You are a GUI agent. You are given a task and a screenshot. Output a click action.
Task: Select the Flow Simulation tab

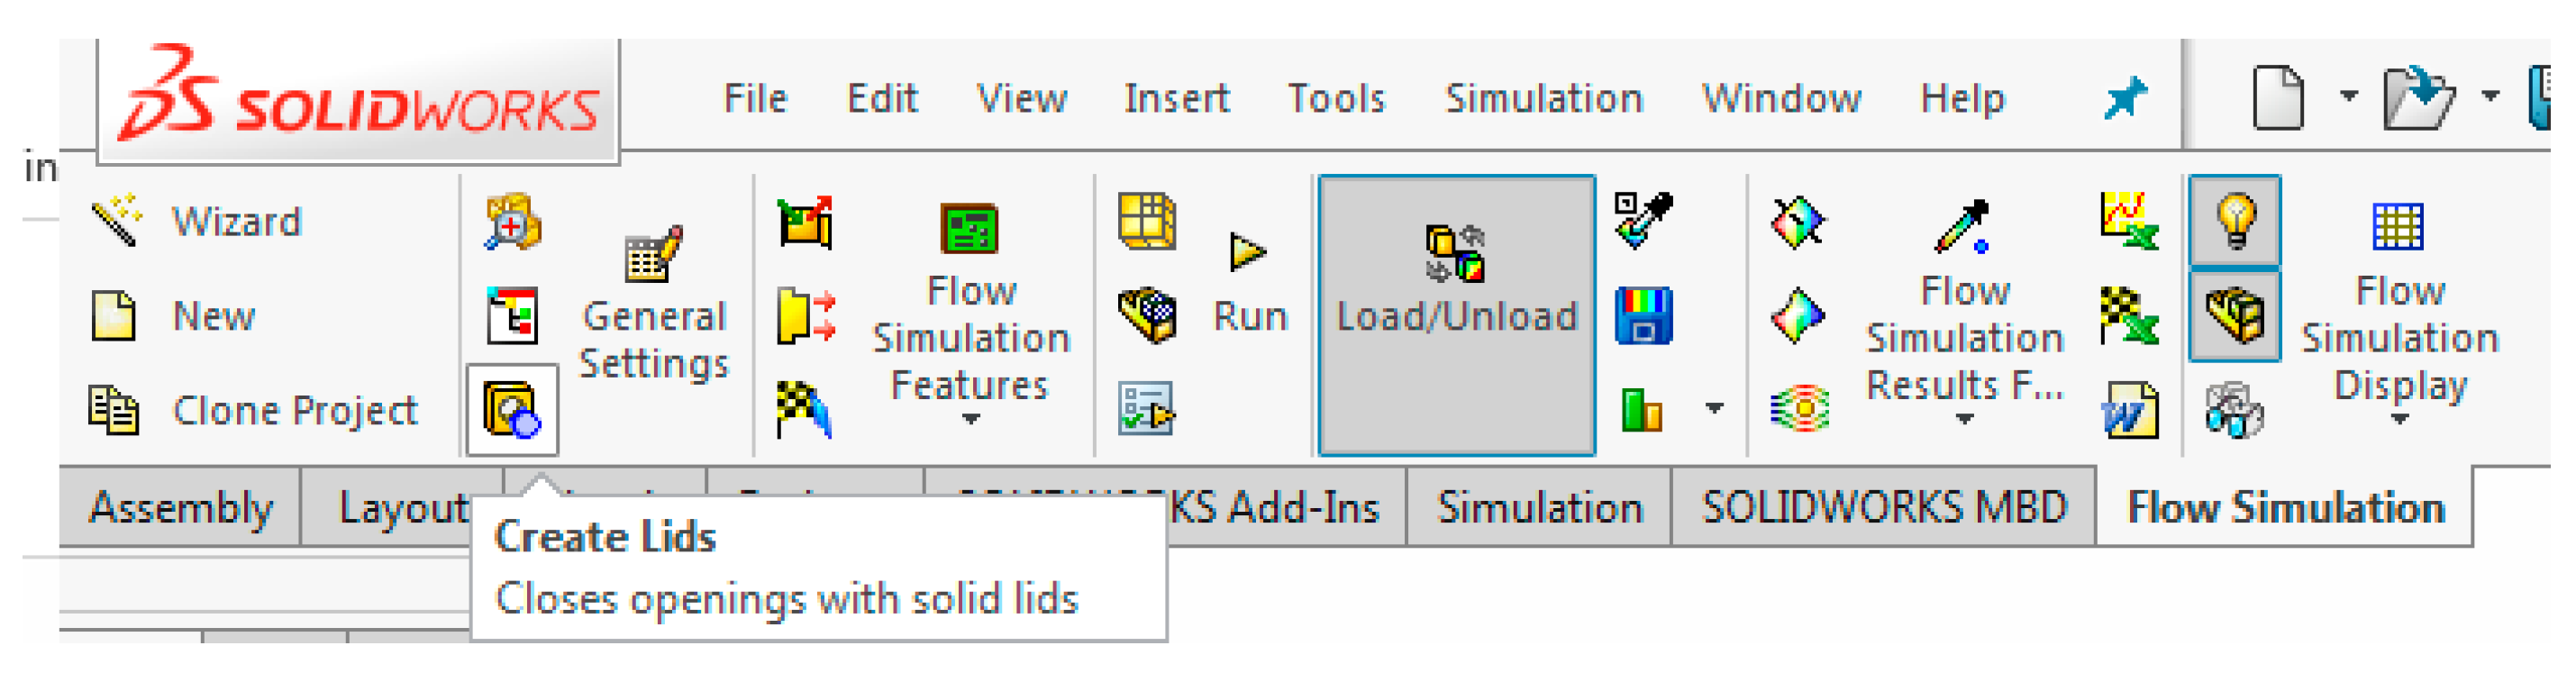[2285, 507]
